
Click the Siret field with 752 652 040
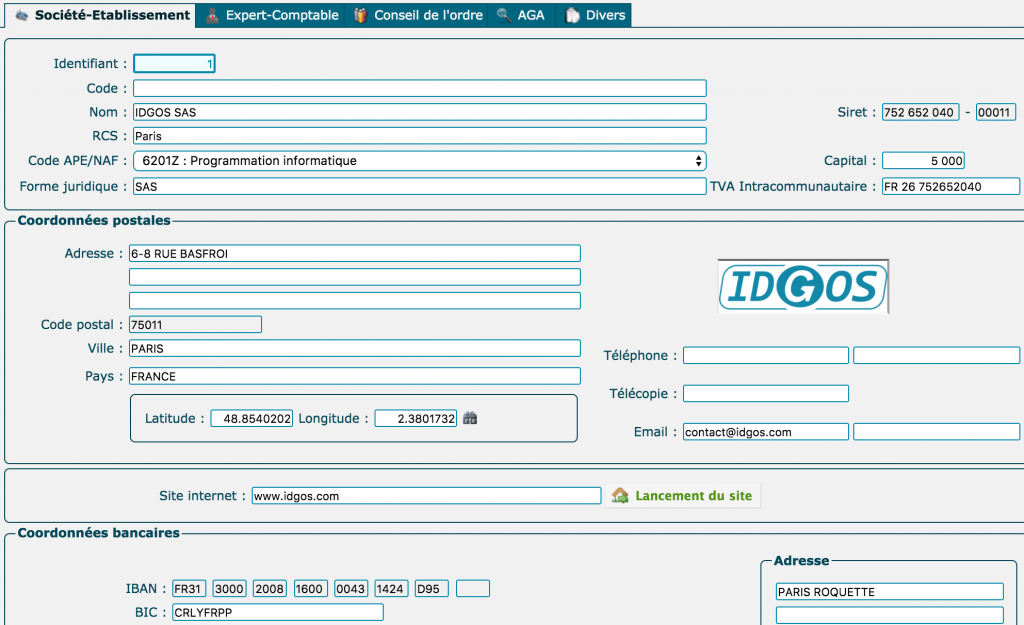920,112
